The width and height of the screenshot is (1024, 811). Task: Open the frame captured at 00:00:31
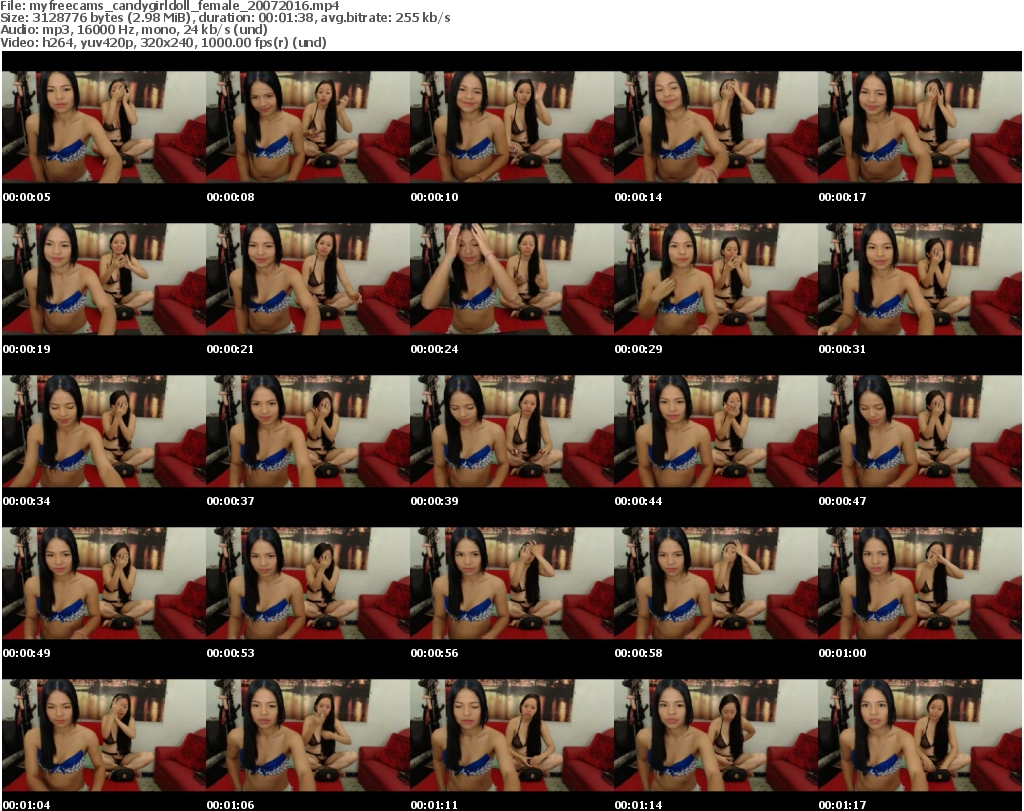920,279
